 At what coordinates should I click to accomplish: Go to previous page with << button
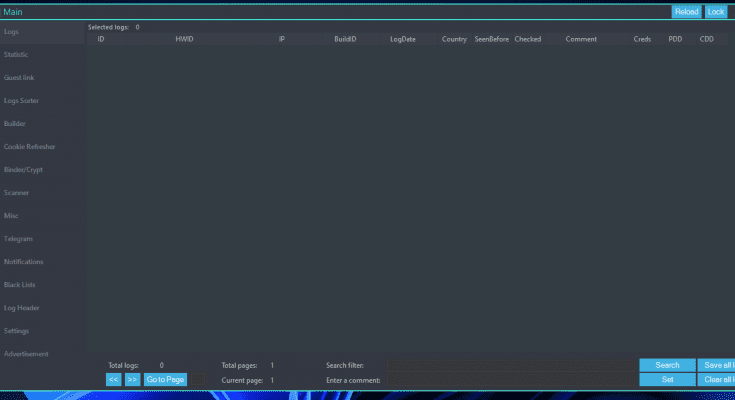pyautogui.click(x=113, y=380)
